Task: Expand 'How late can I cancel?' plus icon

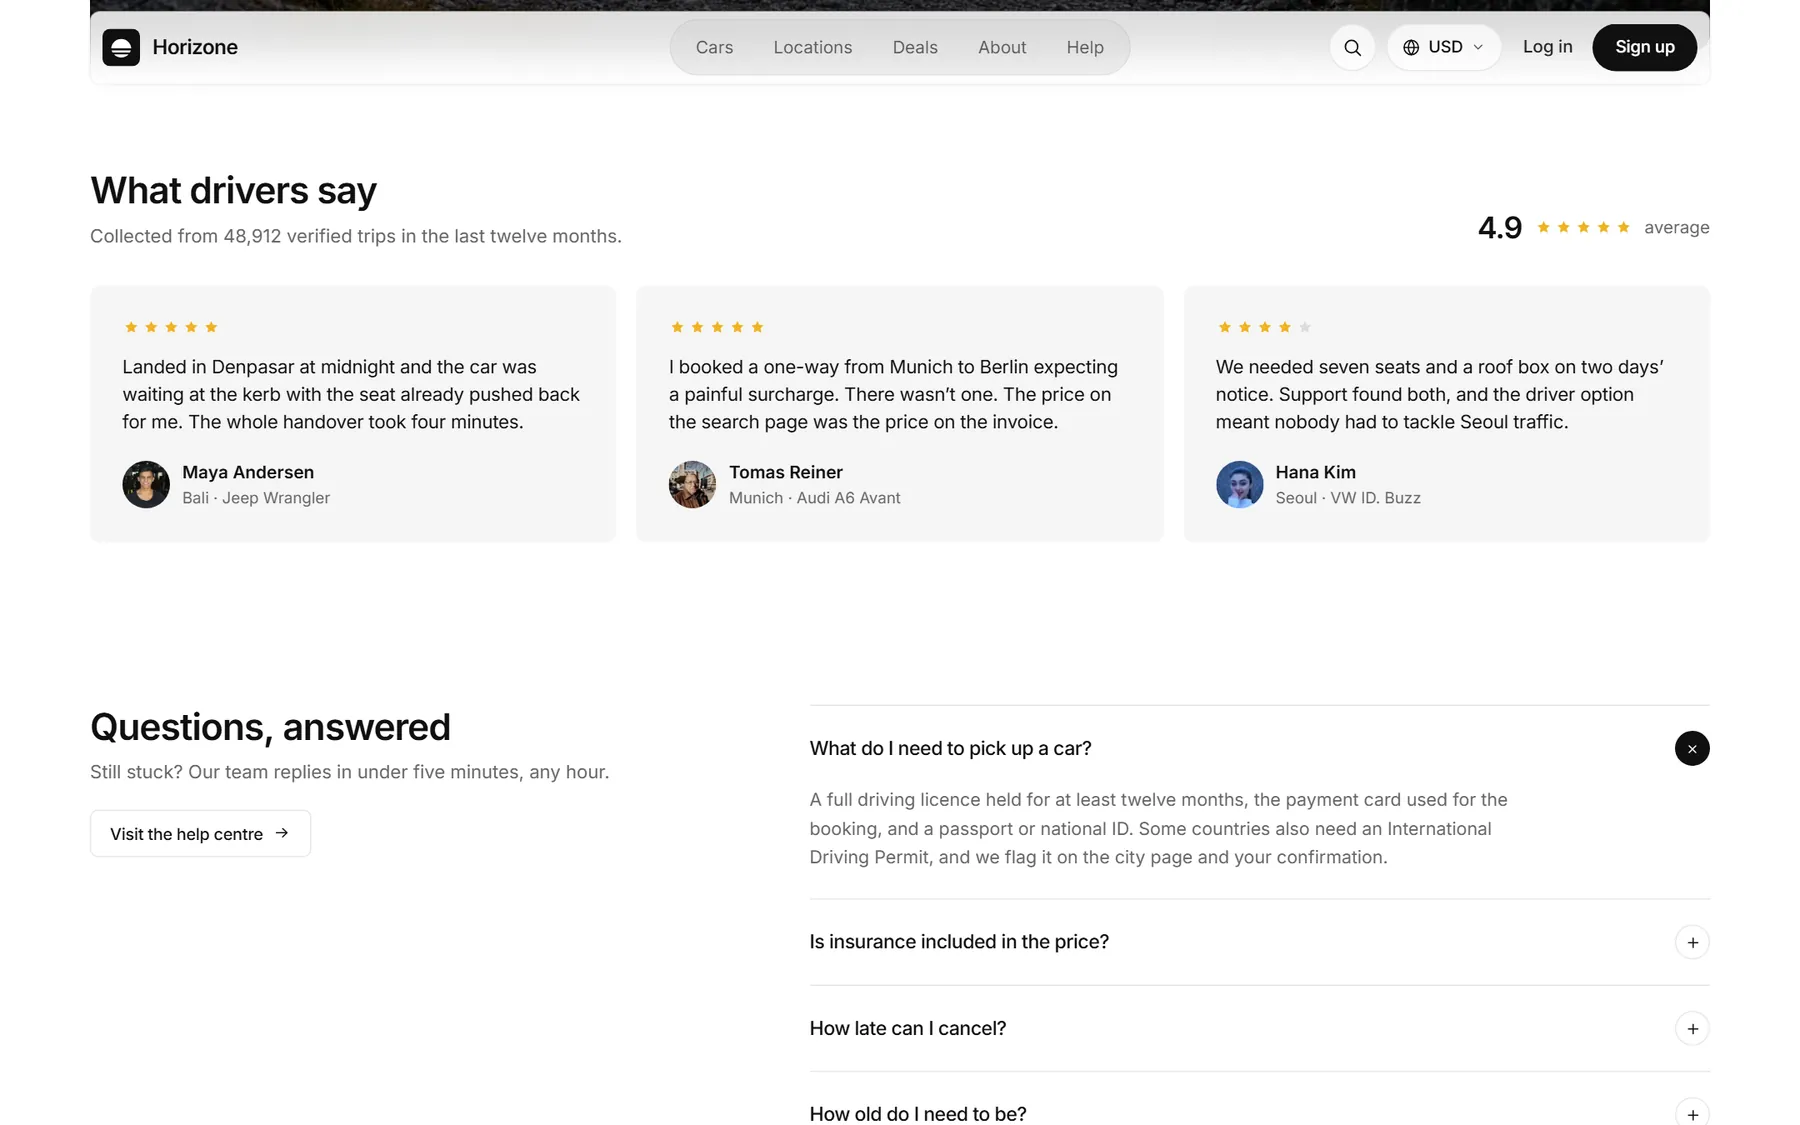Action: (1692, 1028)
